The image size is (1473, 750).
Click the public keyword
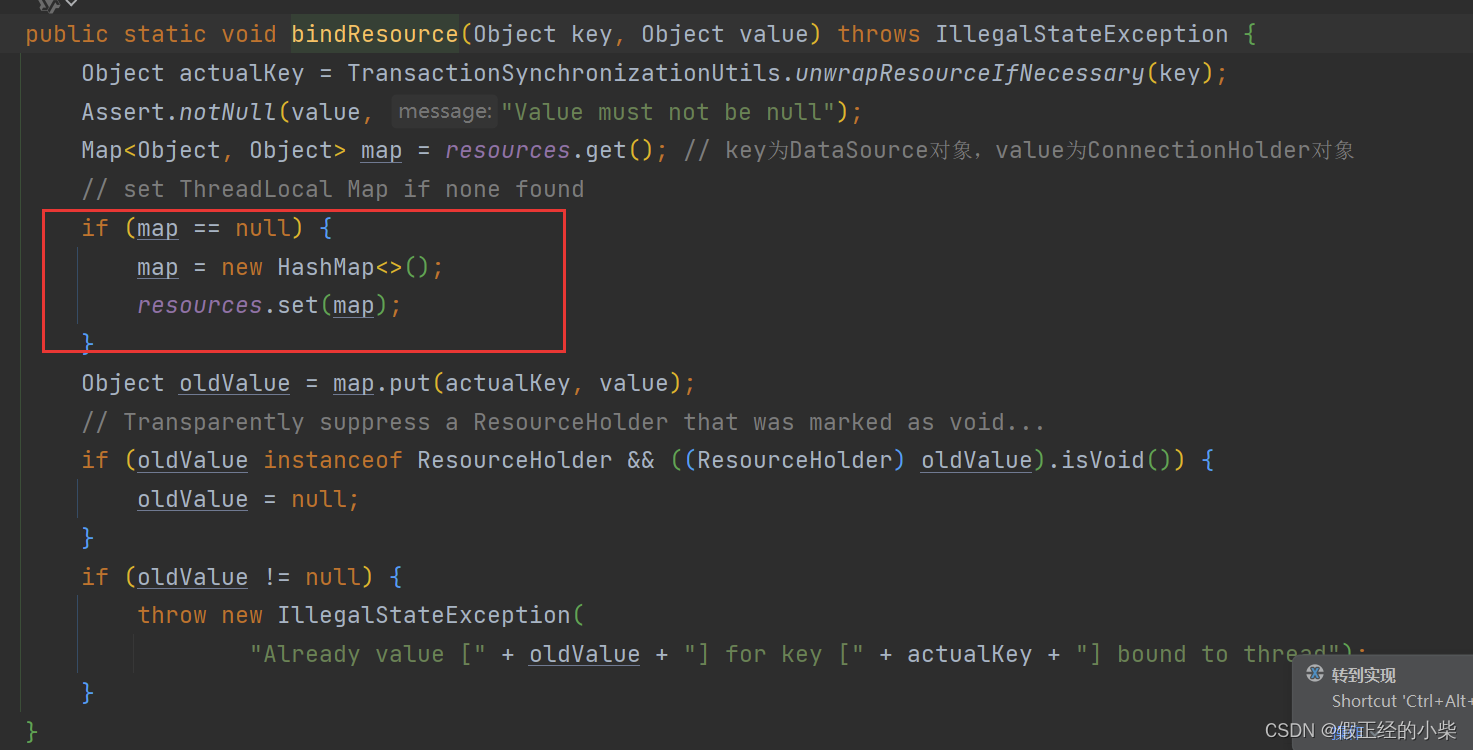click(67, 34)
